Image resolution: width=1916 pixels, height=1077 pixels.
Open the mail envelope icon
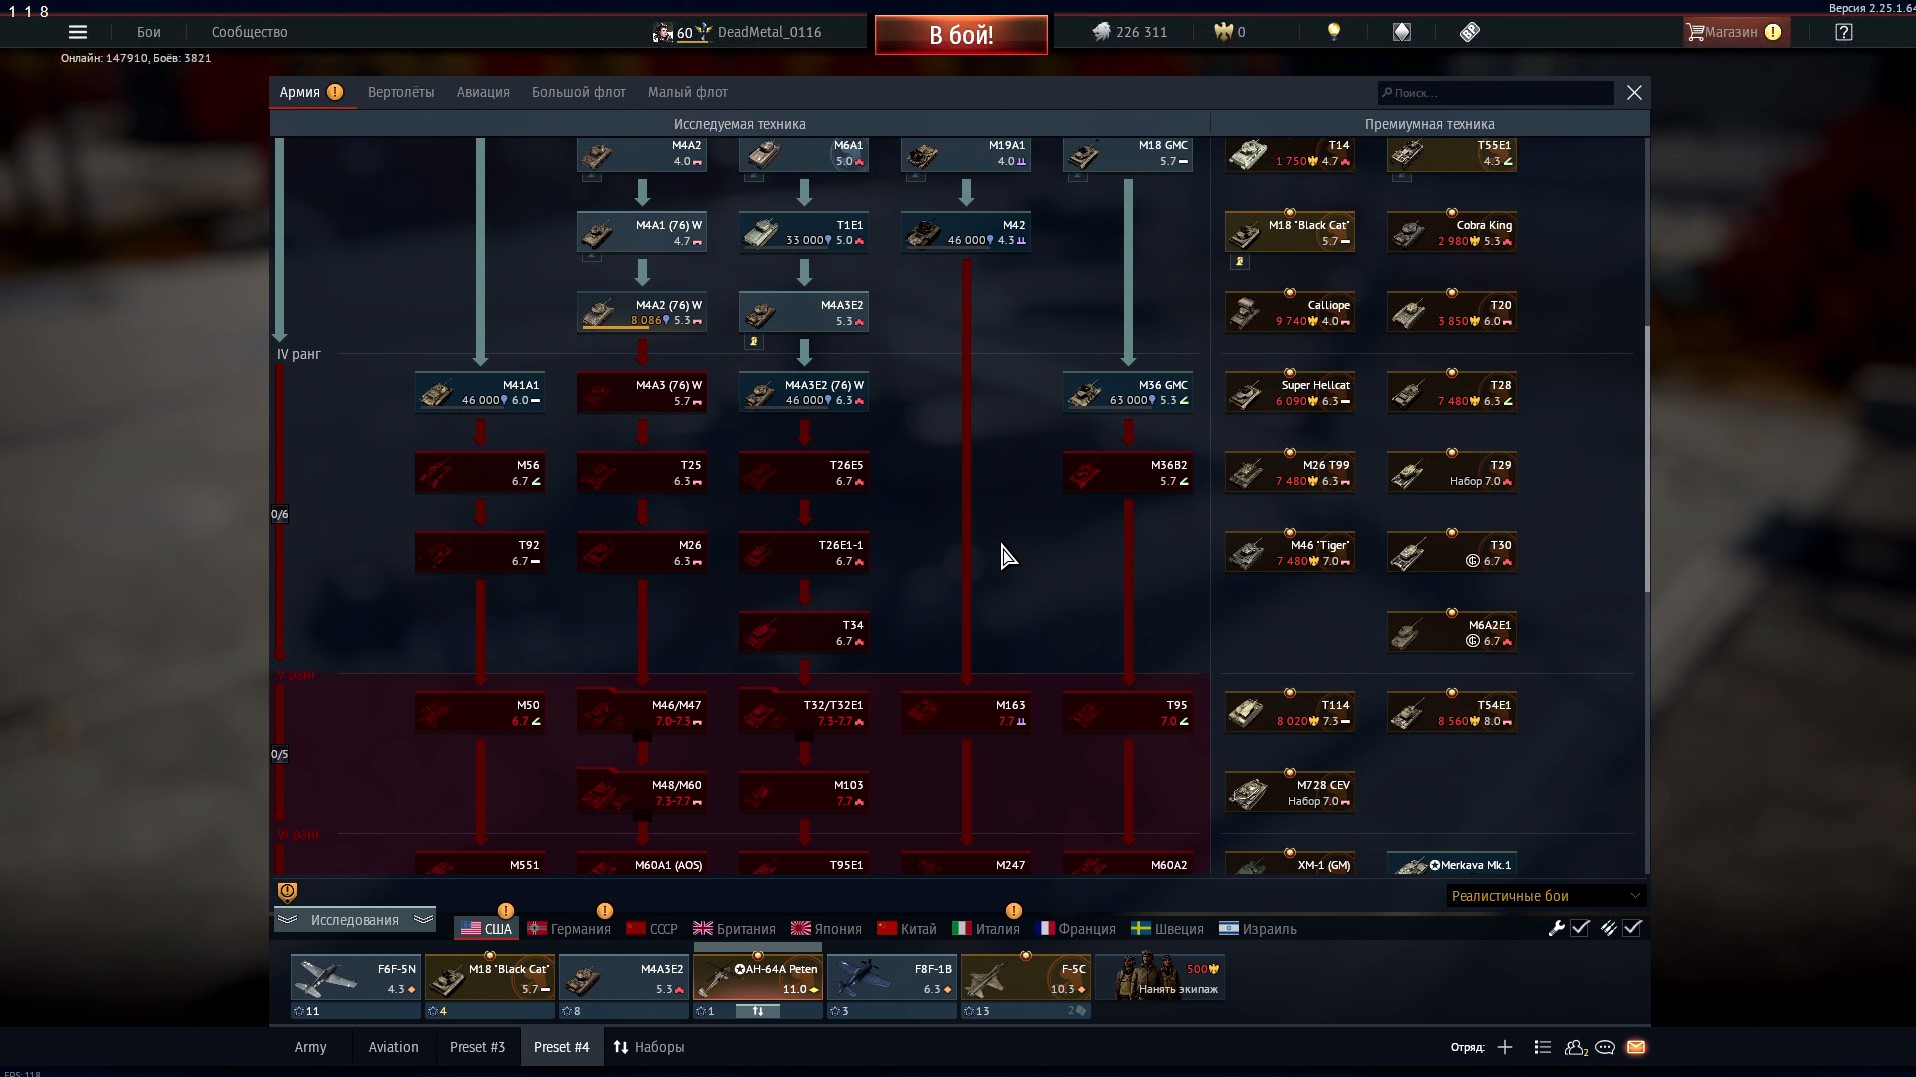[1636, 1047]
